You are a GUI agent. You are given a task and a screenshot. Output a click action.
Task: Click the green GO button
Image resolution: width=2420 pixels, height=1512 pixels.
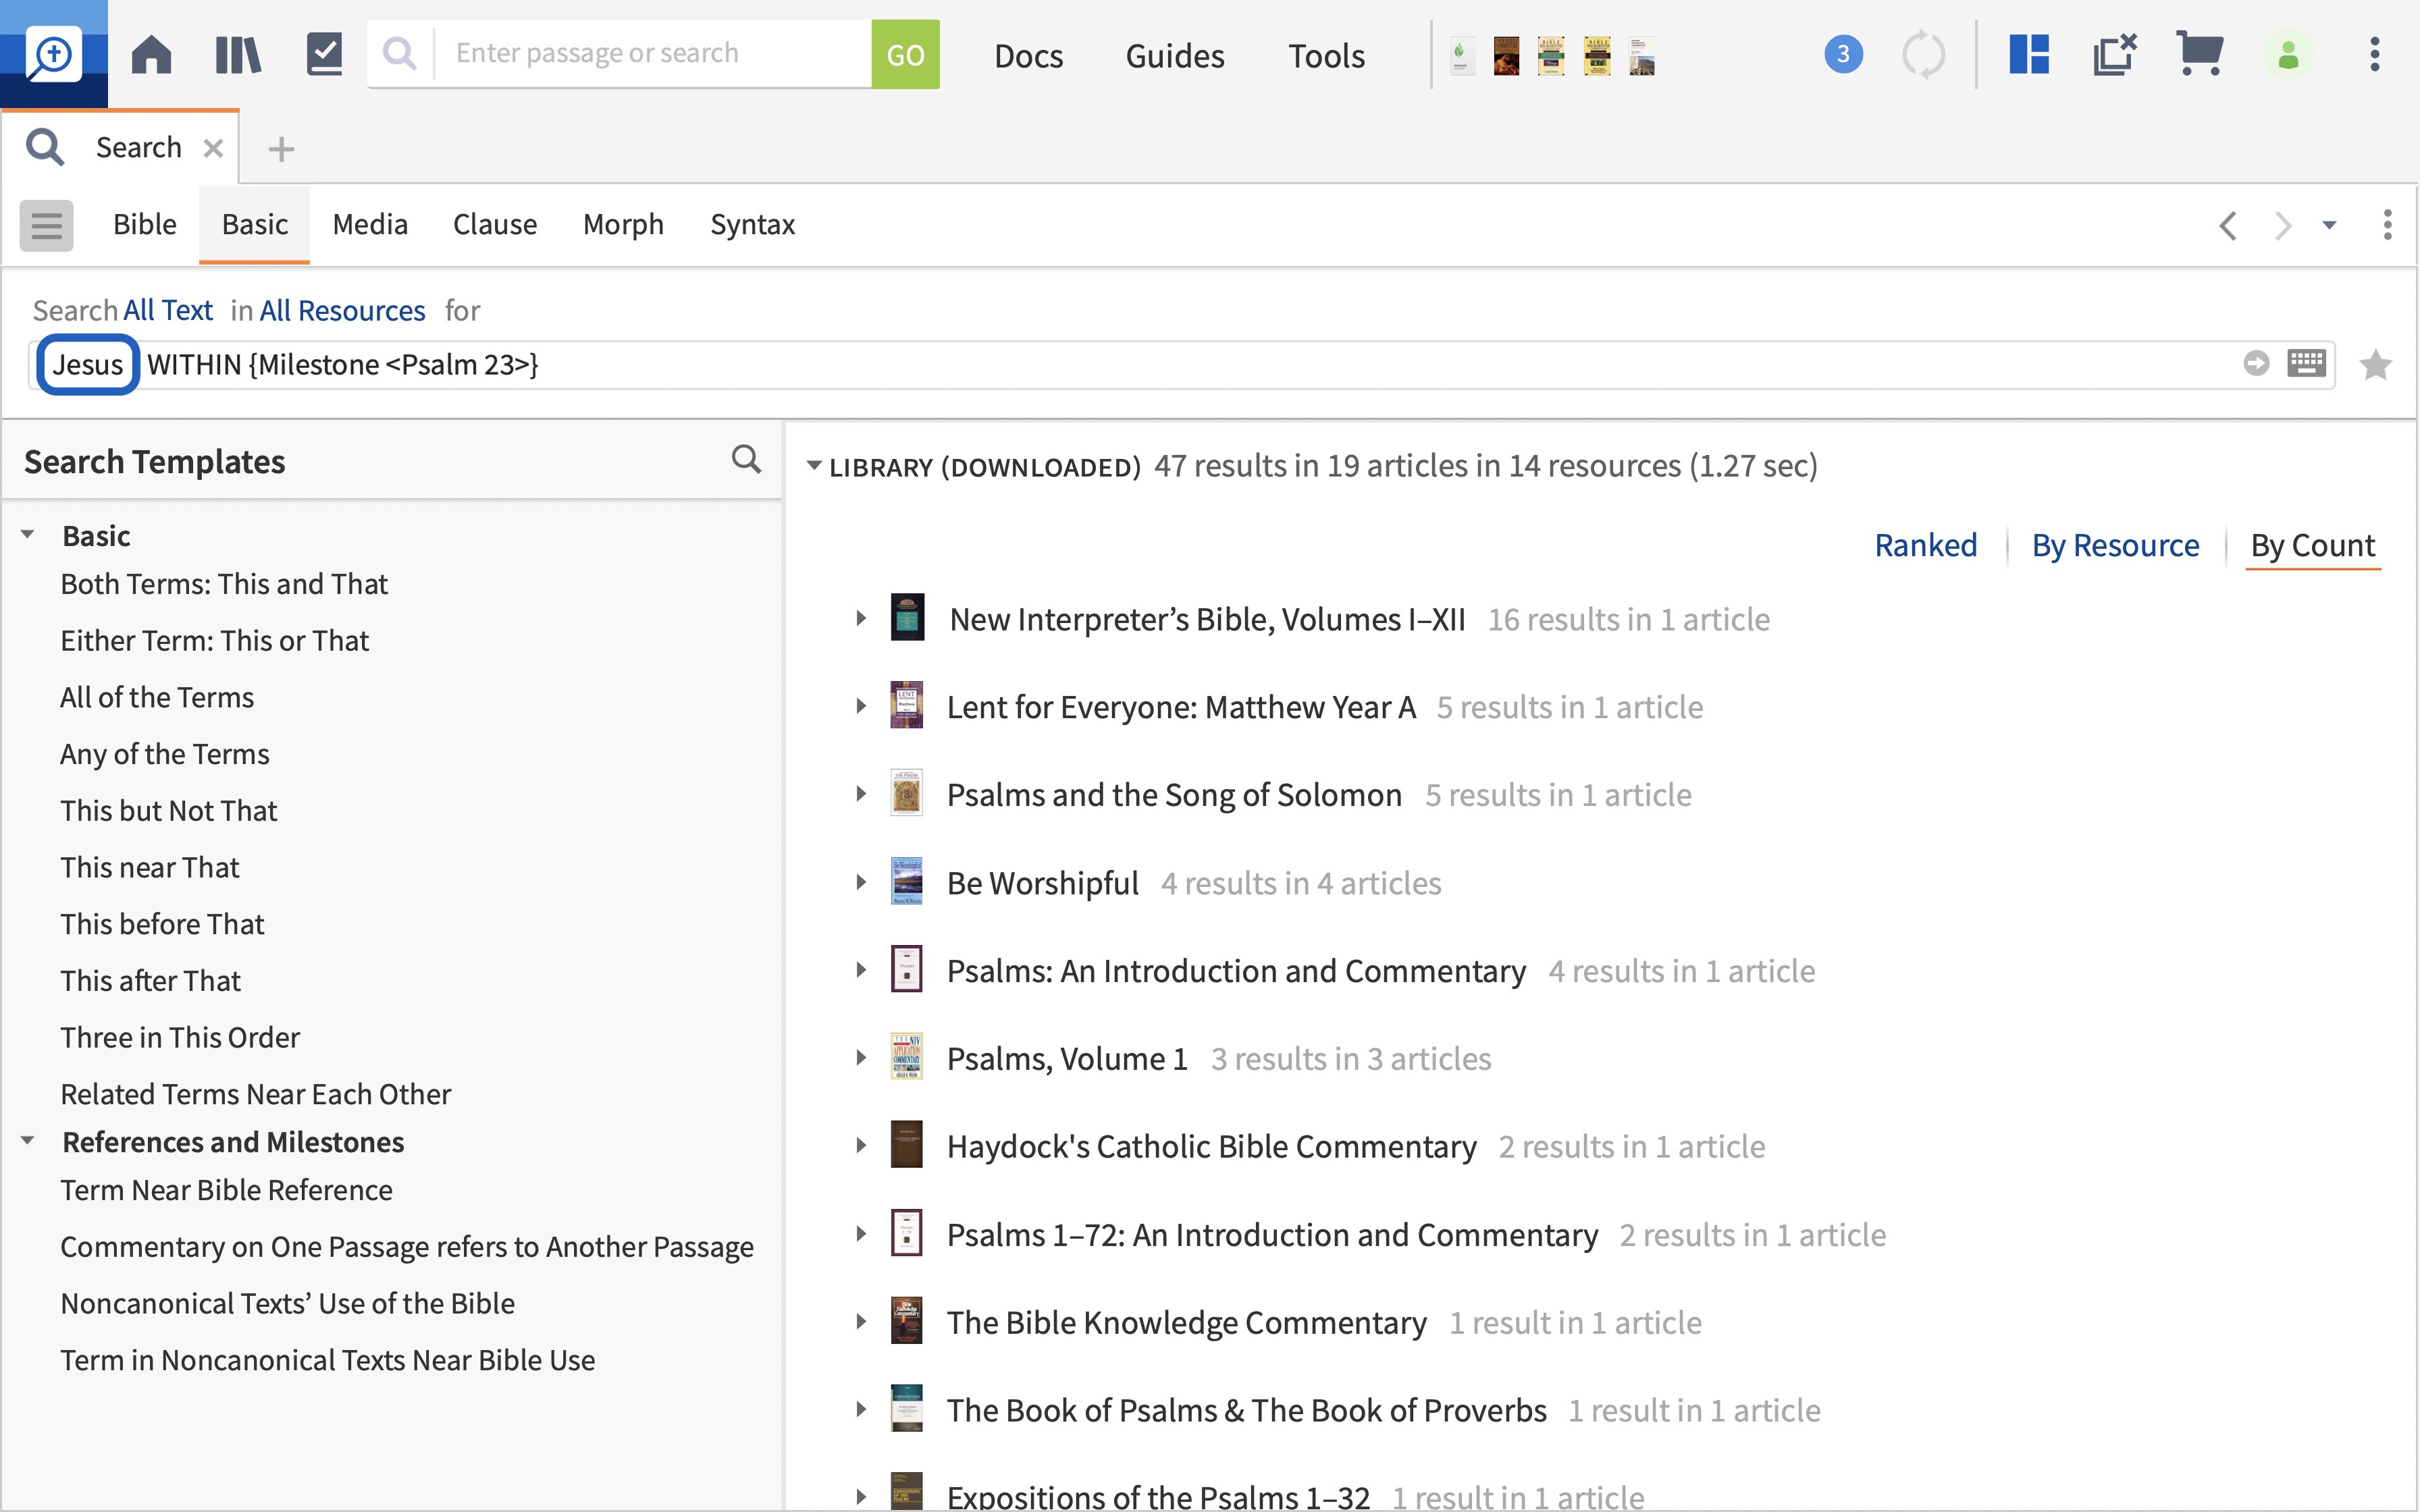click(x=905, y=54)
